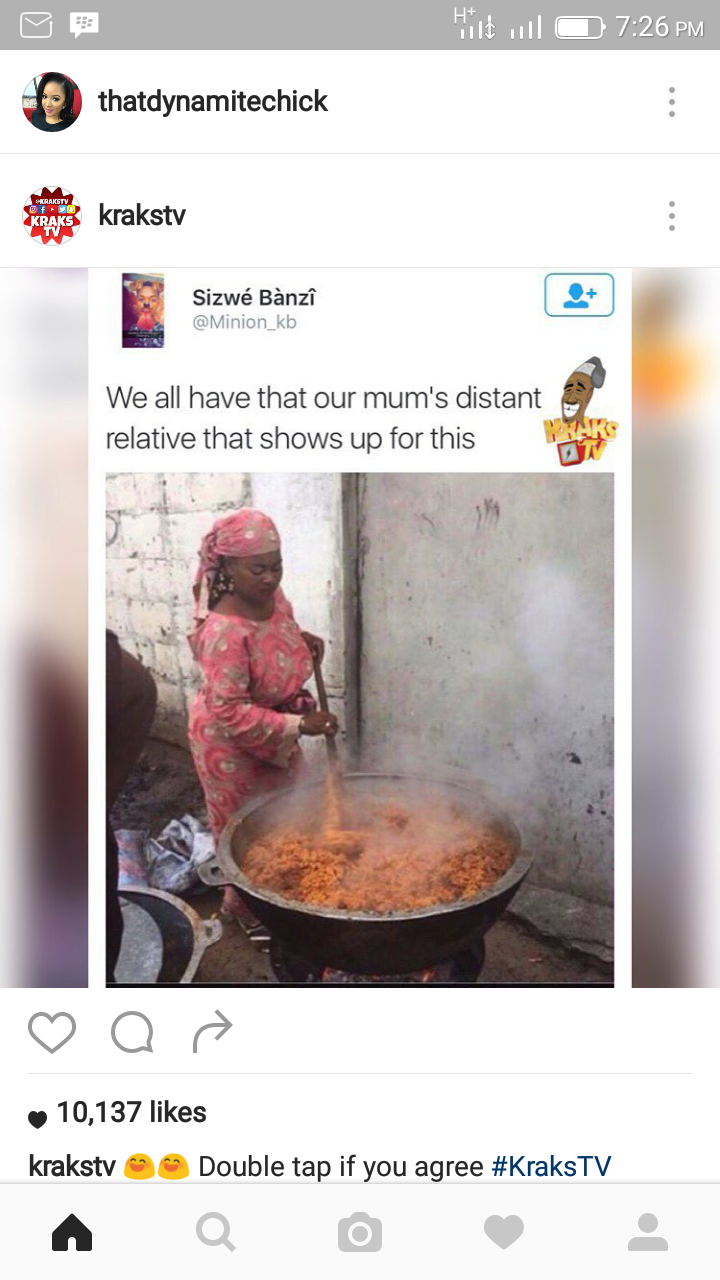Screen dimensions: 720x1280
Task: Open the mail notification in status bar
Action: coord(36,25)
